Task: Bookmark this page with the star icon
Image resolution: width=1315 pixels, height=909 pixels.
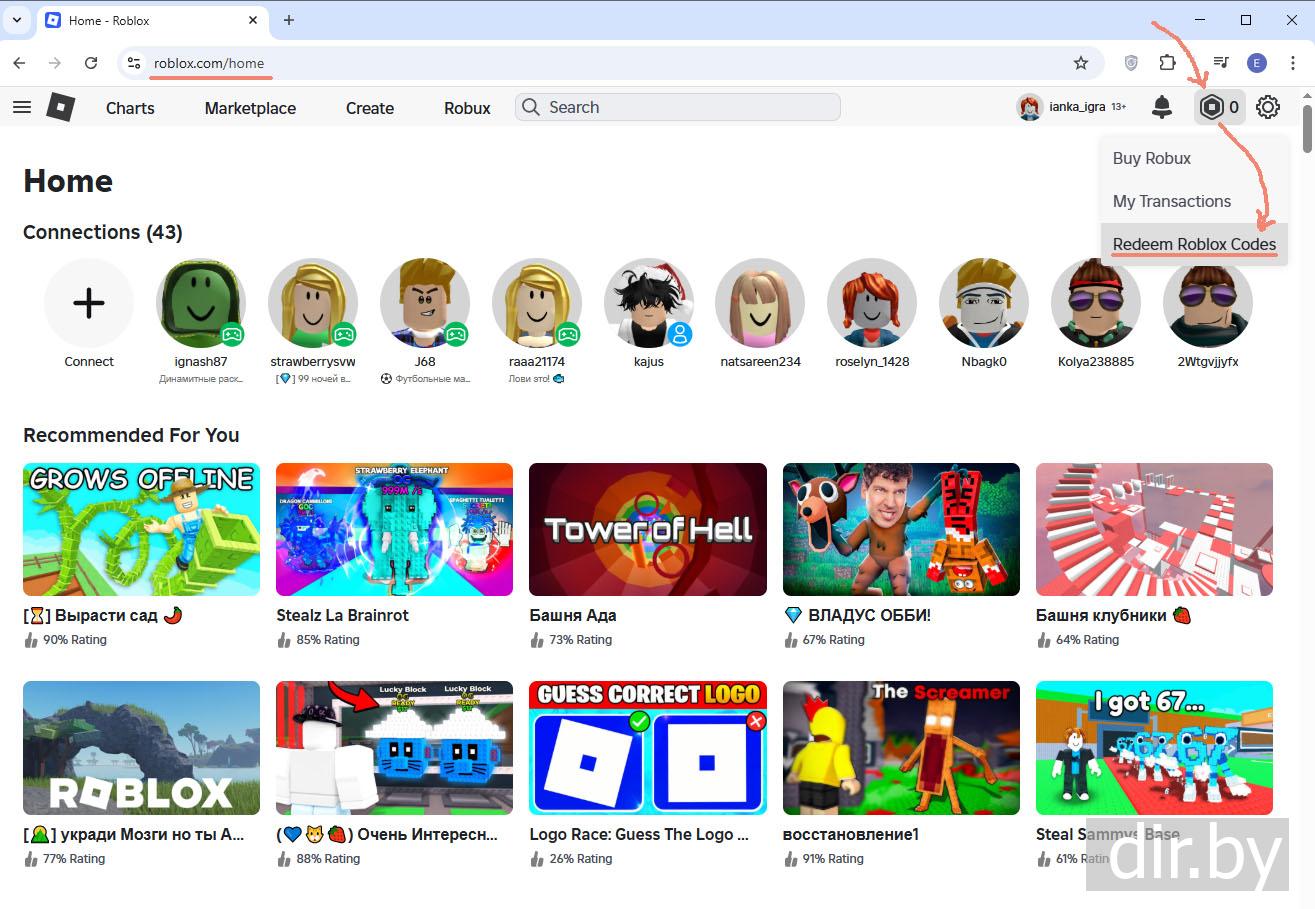Action: pos(1080,63)
